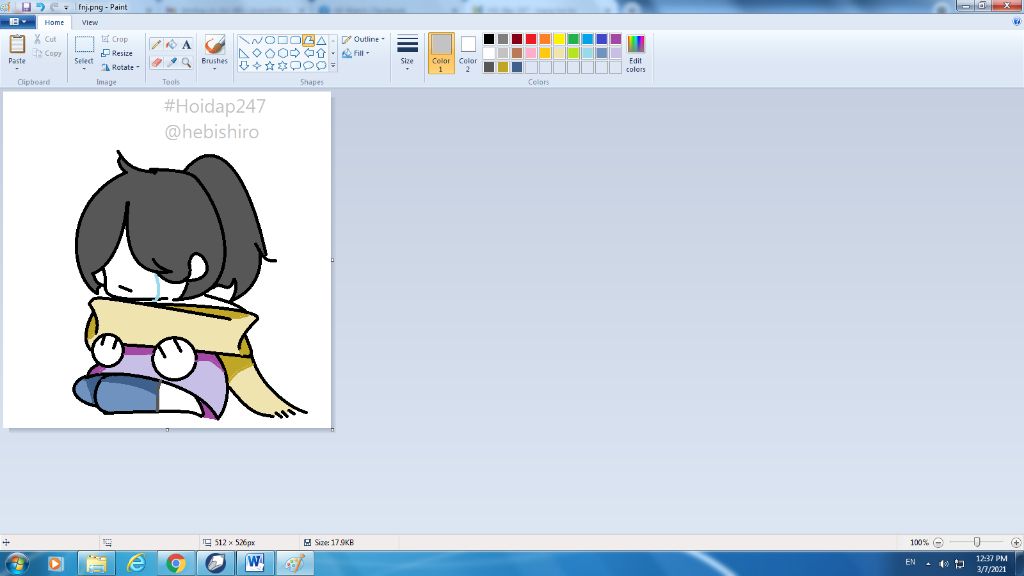Open the Paint file menu button
This screenshot has height=576, width=1024.
tap(18, 22)
